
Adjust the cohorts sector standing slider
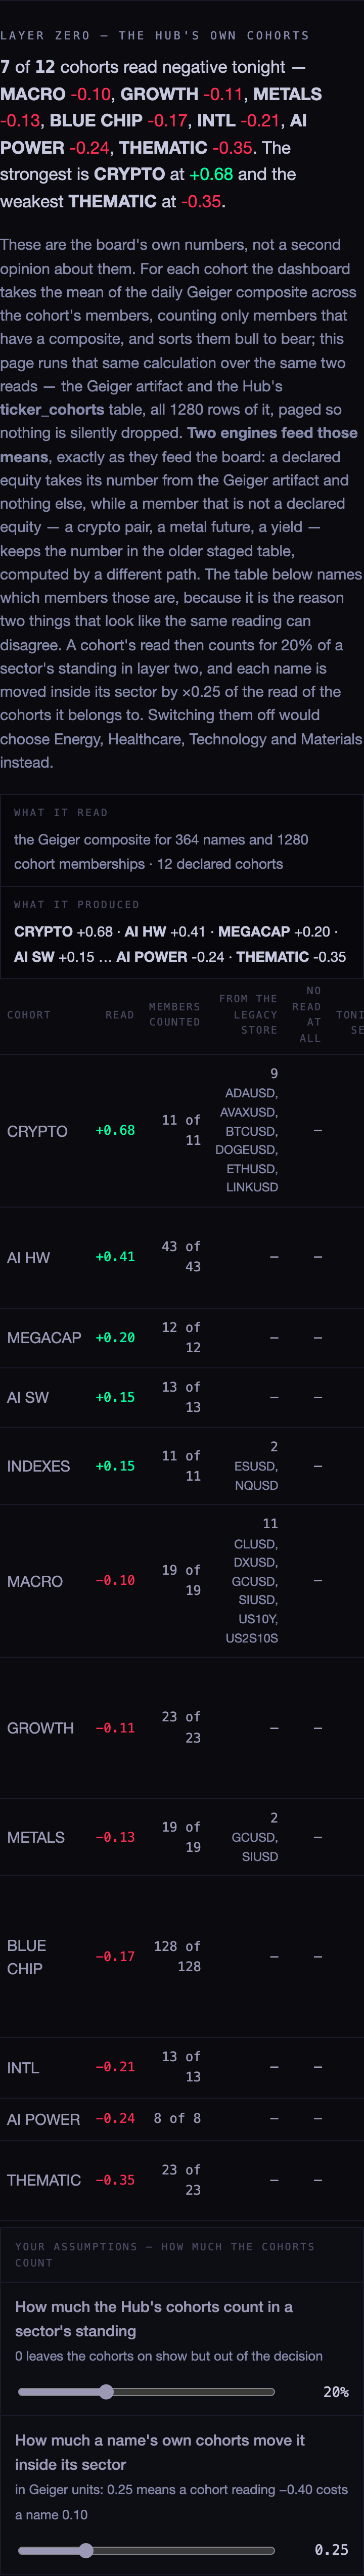tap(146, 2391)
